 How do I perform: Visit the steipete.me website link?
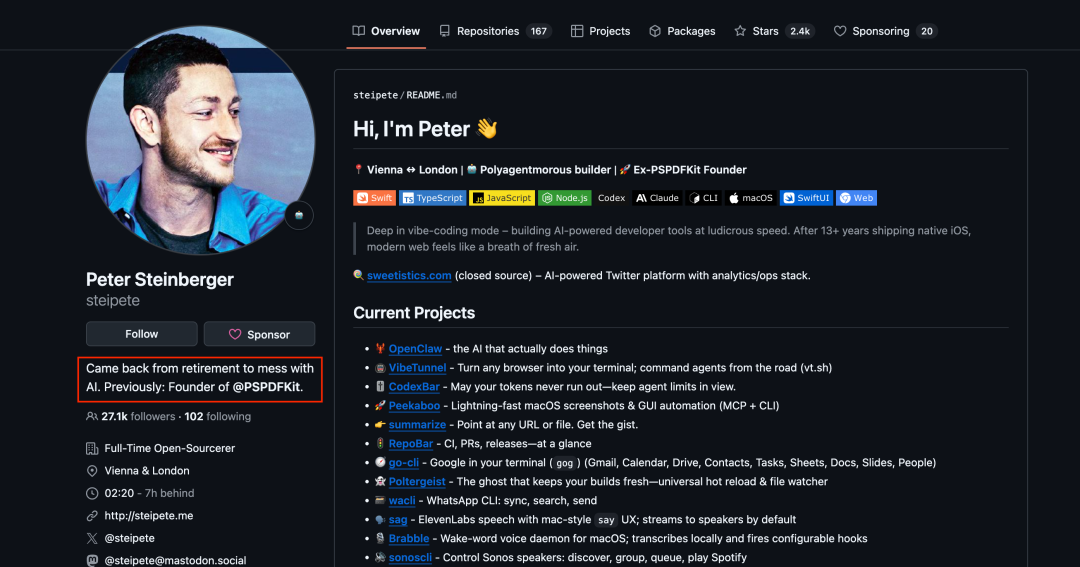click(x=148, y=516)
